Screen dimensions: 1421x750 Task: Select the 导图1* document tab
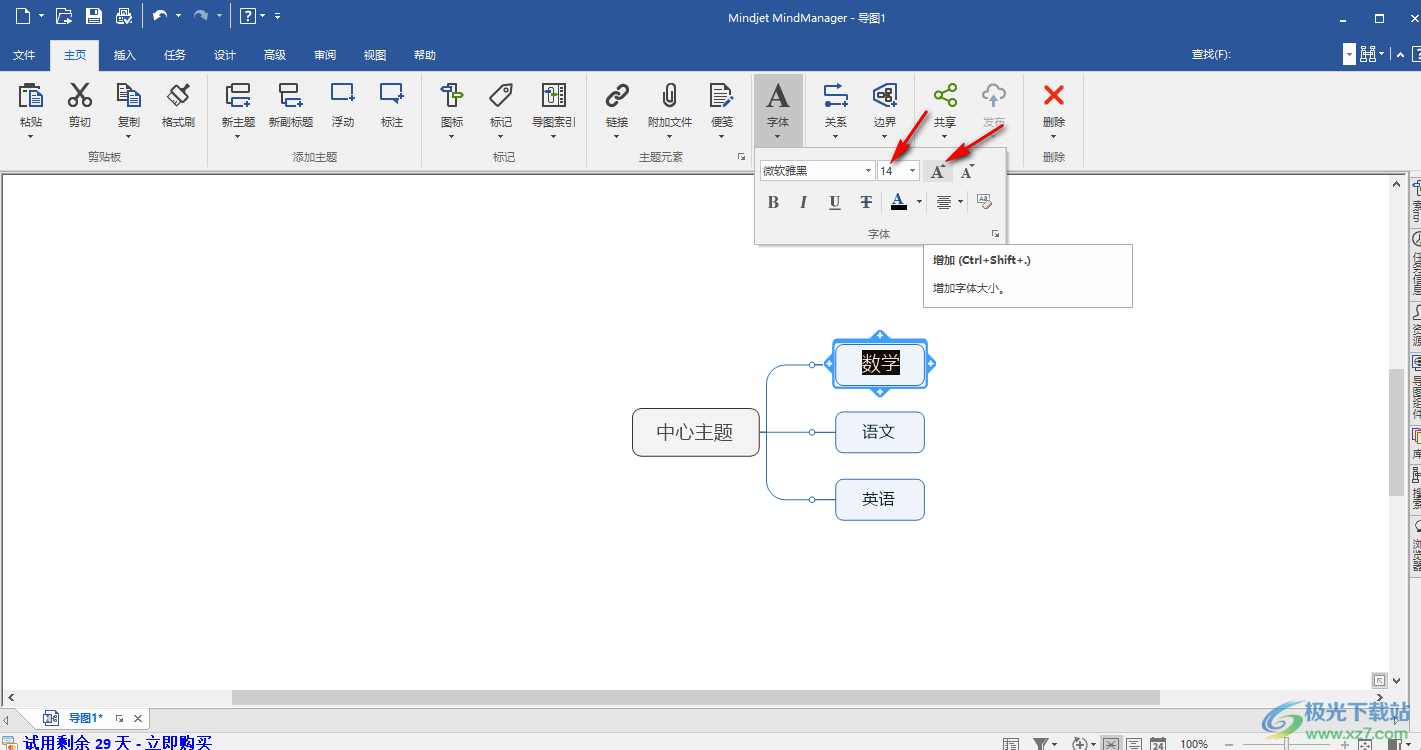click(x=84, y=718)
